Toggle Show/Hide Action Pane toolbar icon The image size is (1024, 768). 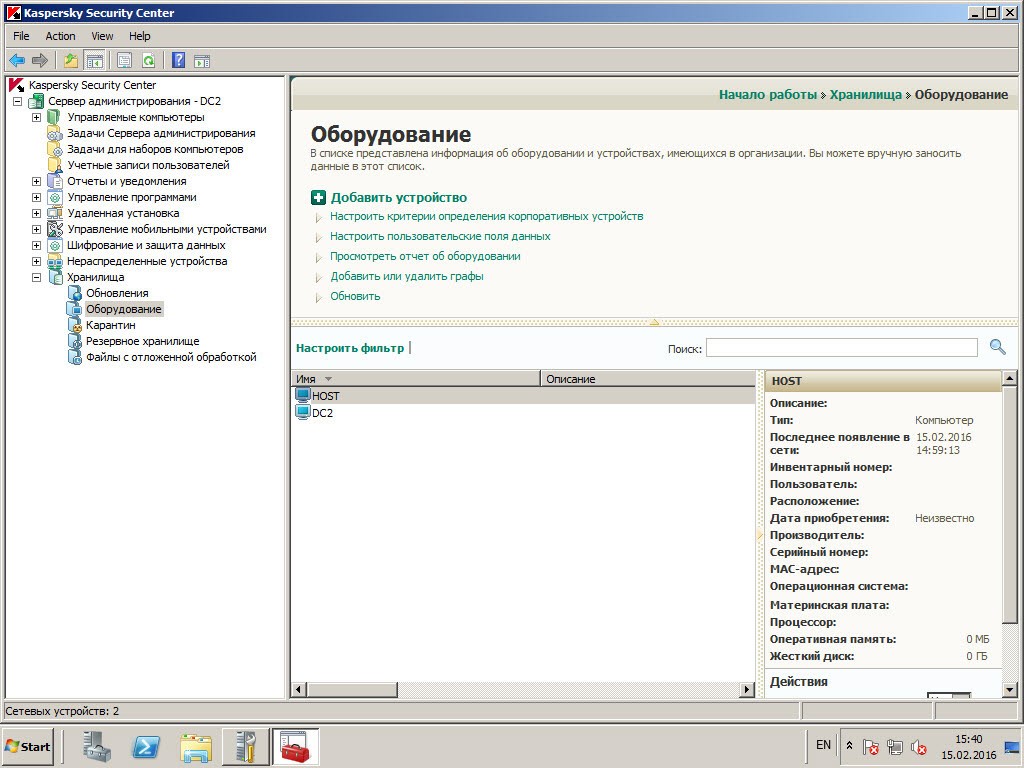tap(202, 61)
